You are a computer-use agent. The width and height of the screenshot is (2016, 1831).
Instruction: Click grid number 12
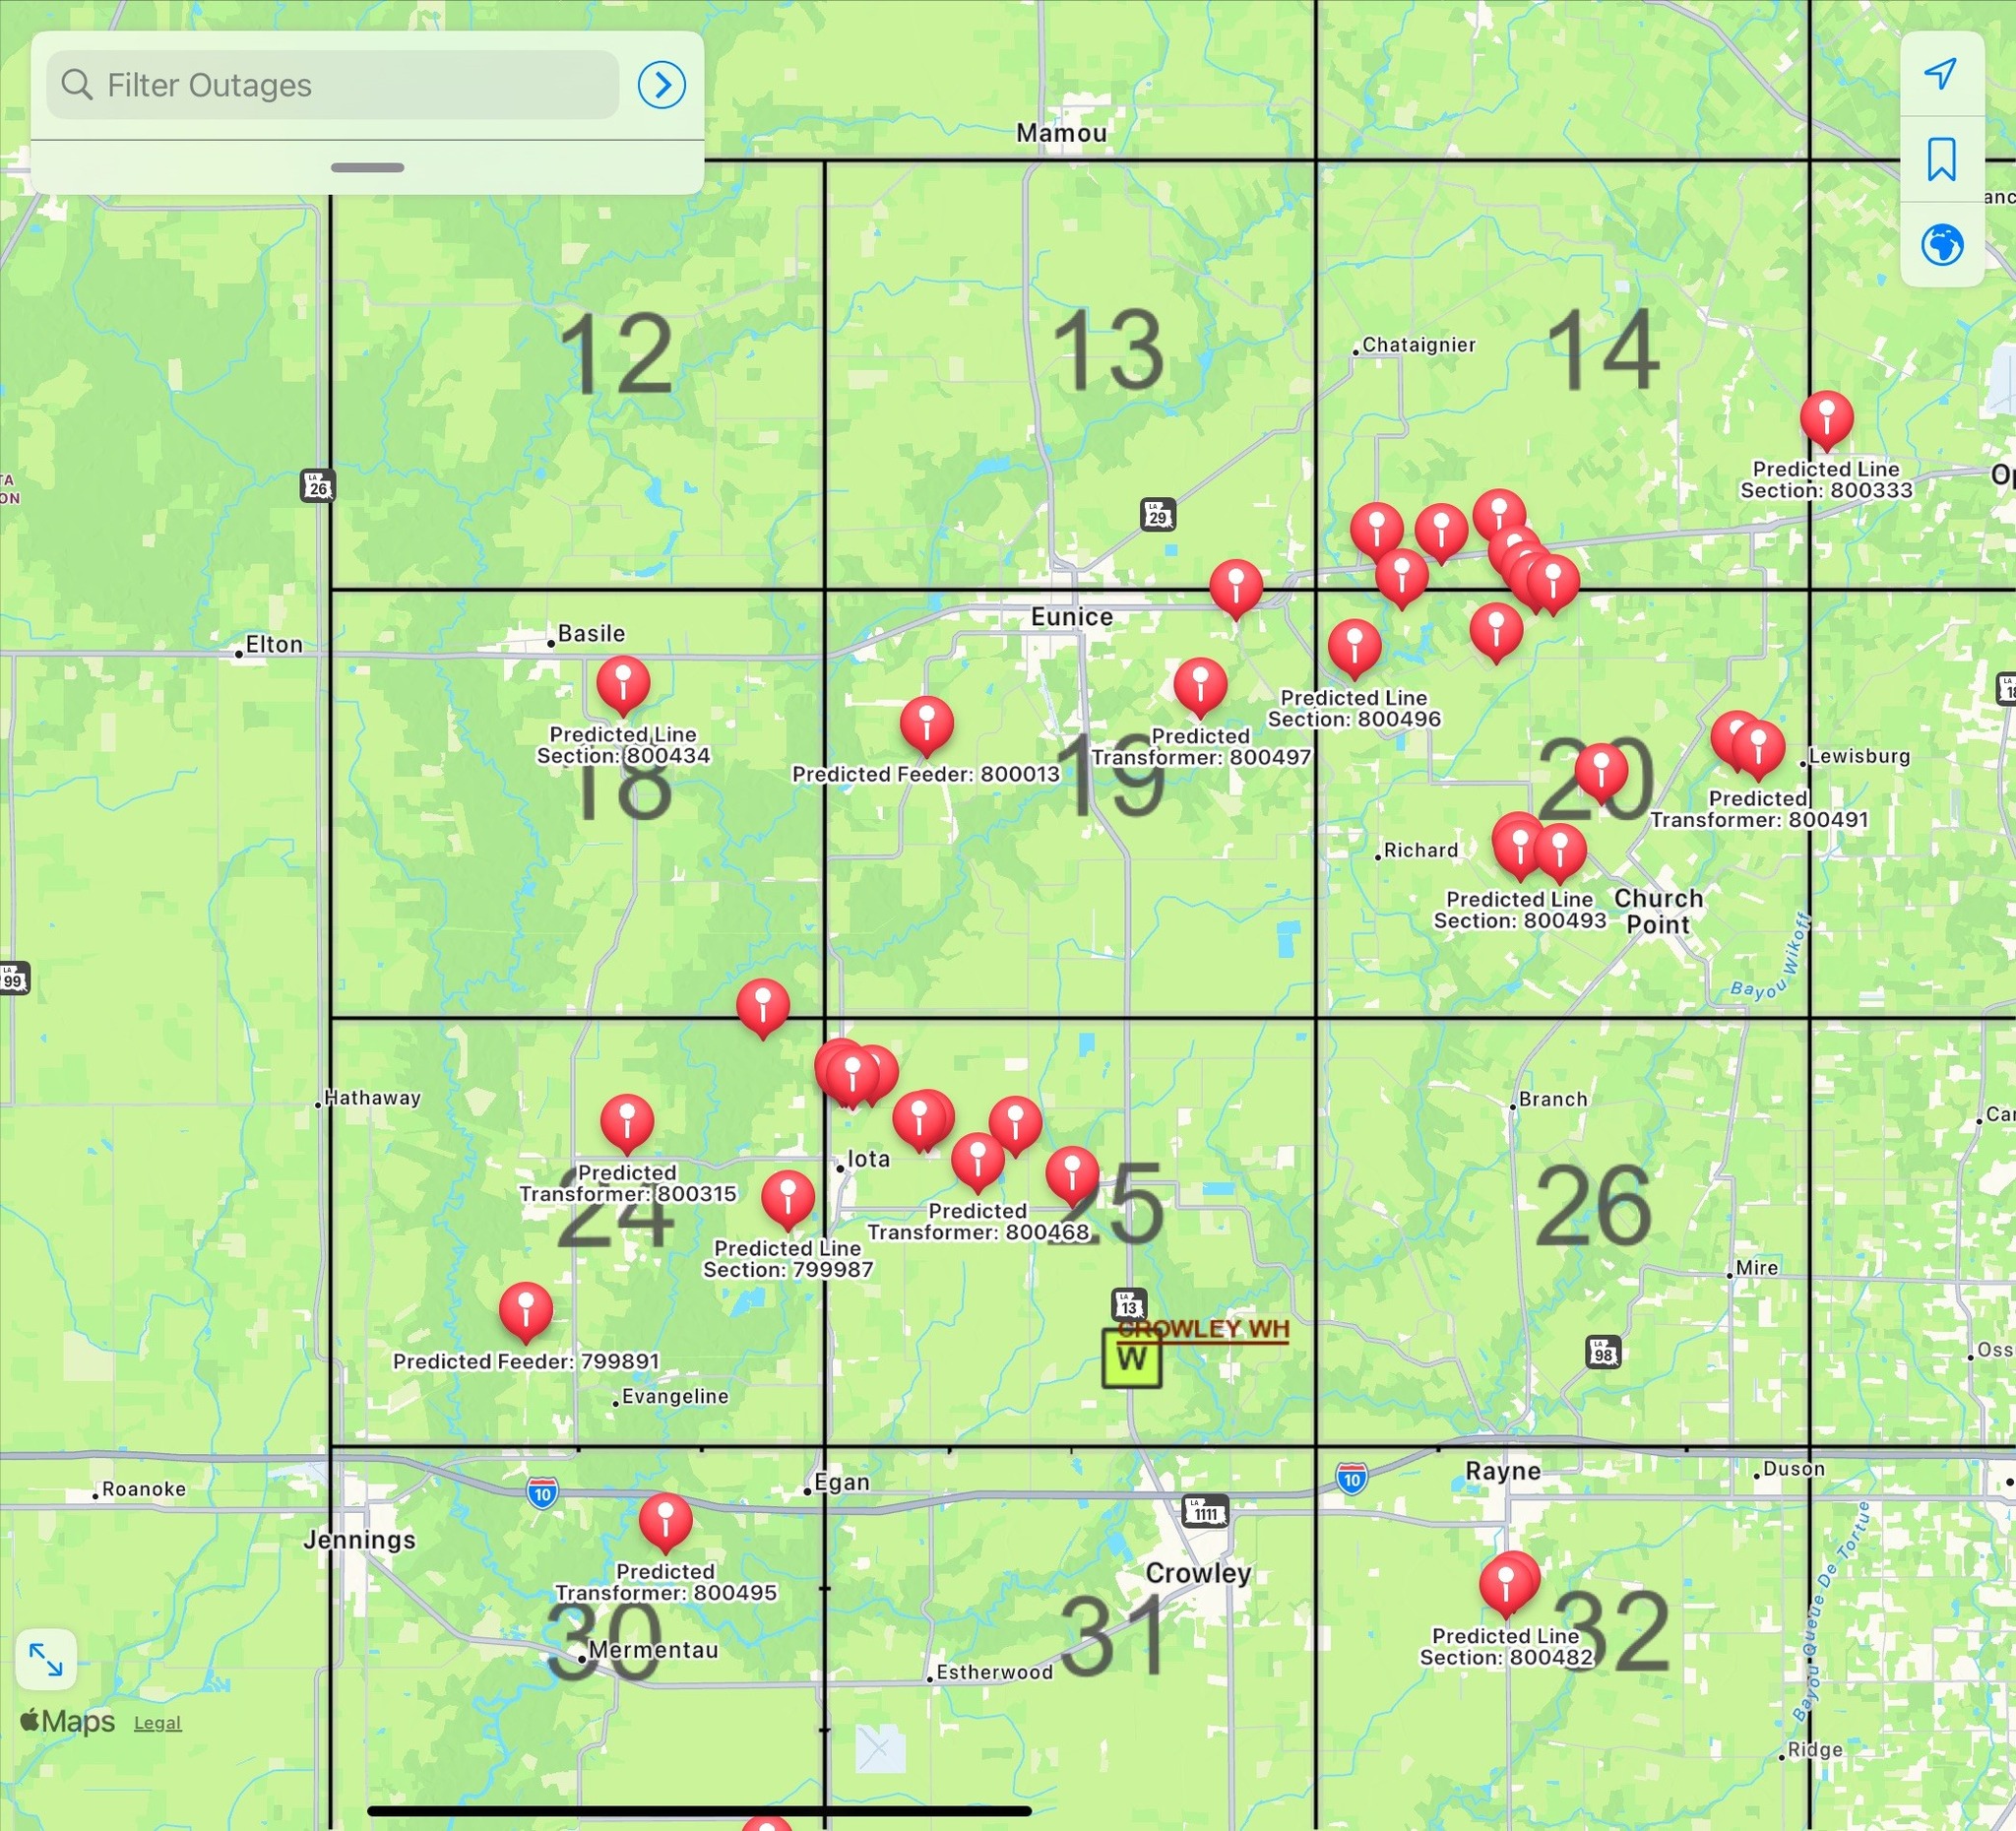615,354
